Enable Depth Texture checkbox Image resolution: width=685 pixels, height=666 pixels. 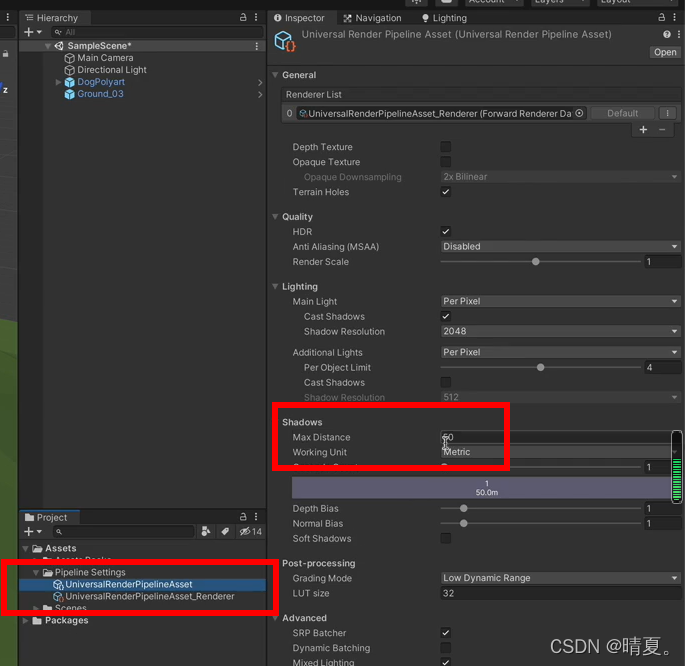(x=446, y=147)
